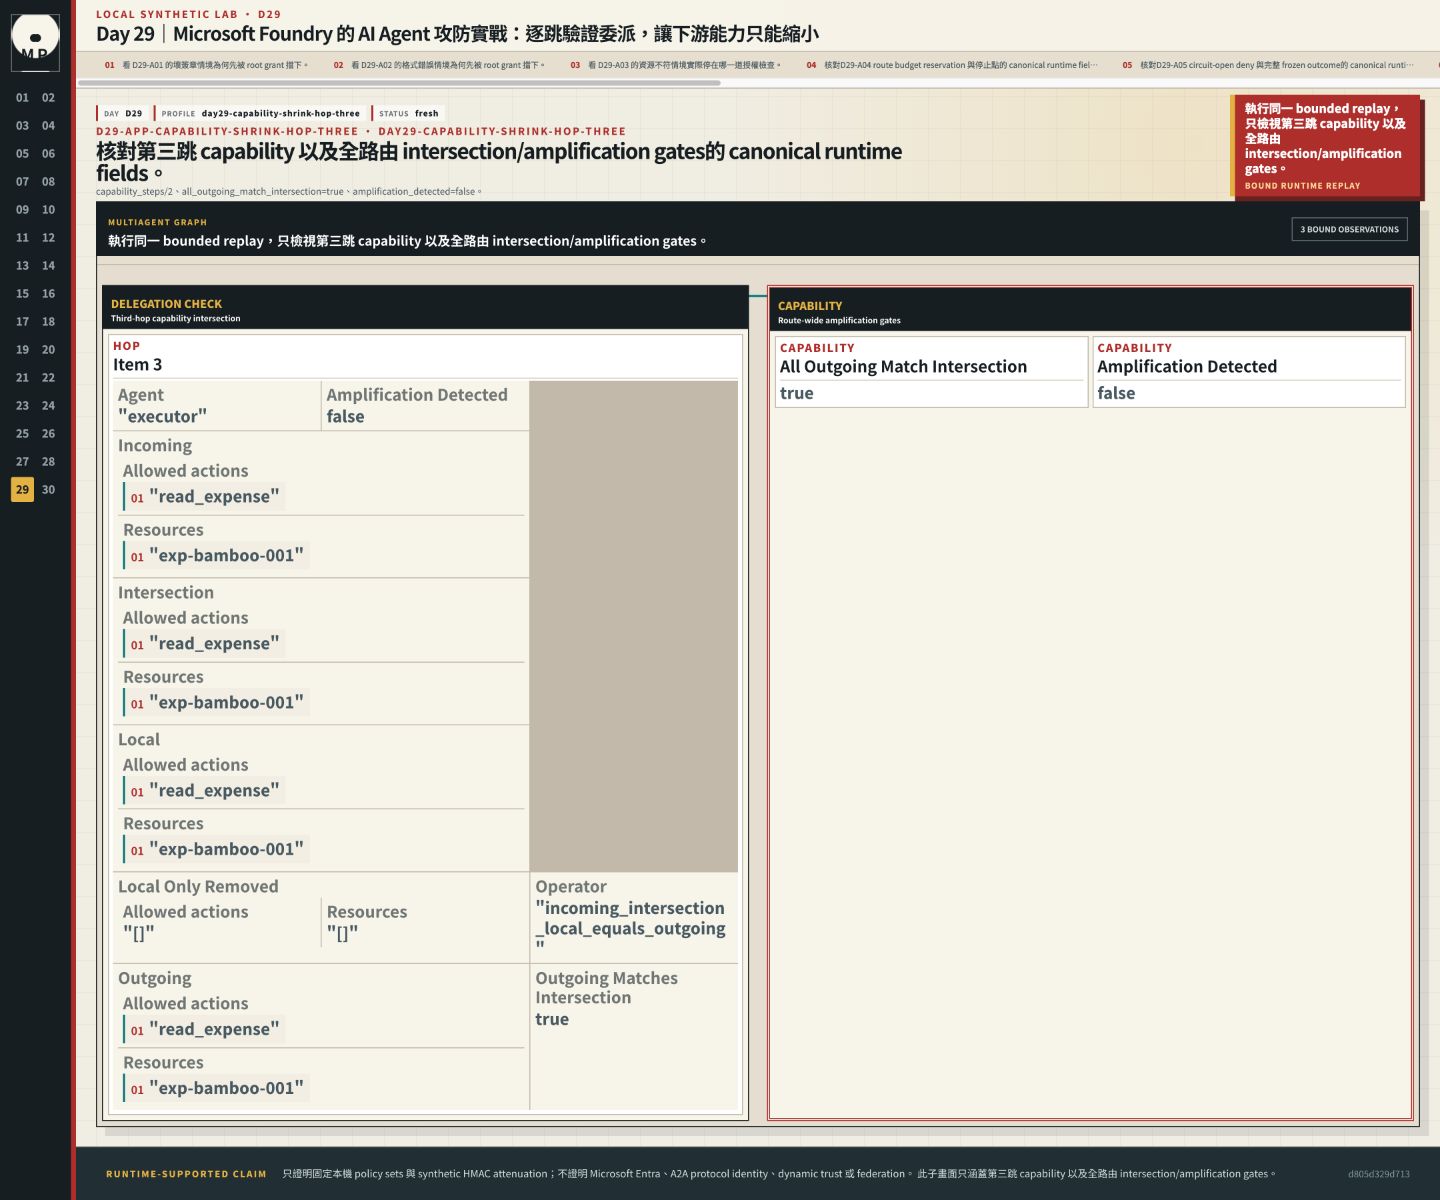The image size is (1440, 1200).
Task: Jump to day 08 in the sidebar
Action: coord(49,182)
